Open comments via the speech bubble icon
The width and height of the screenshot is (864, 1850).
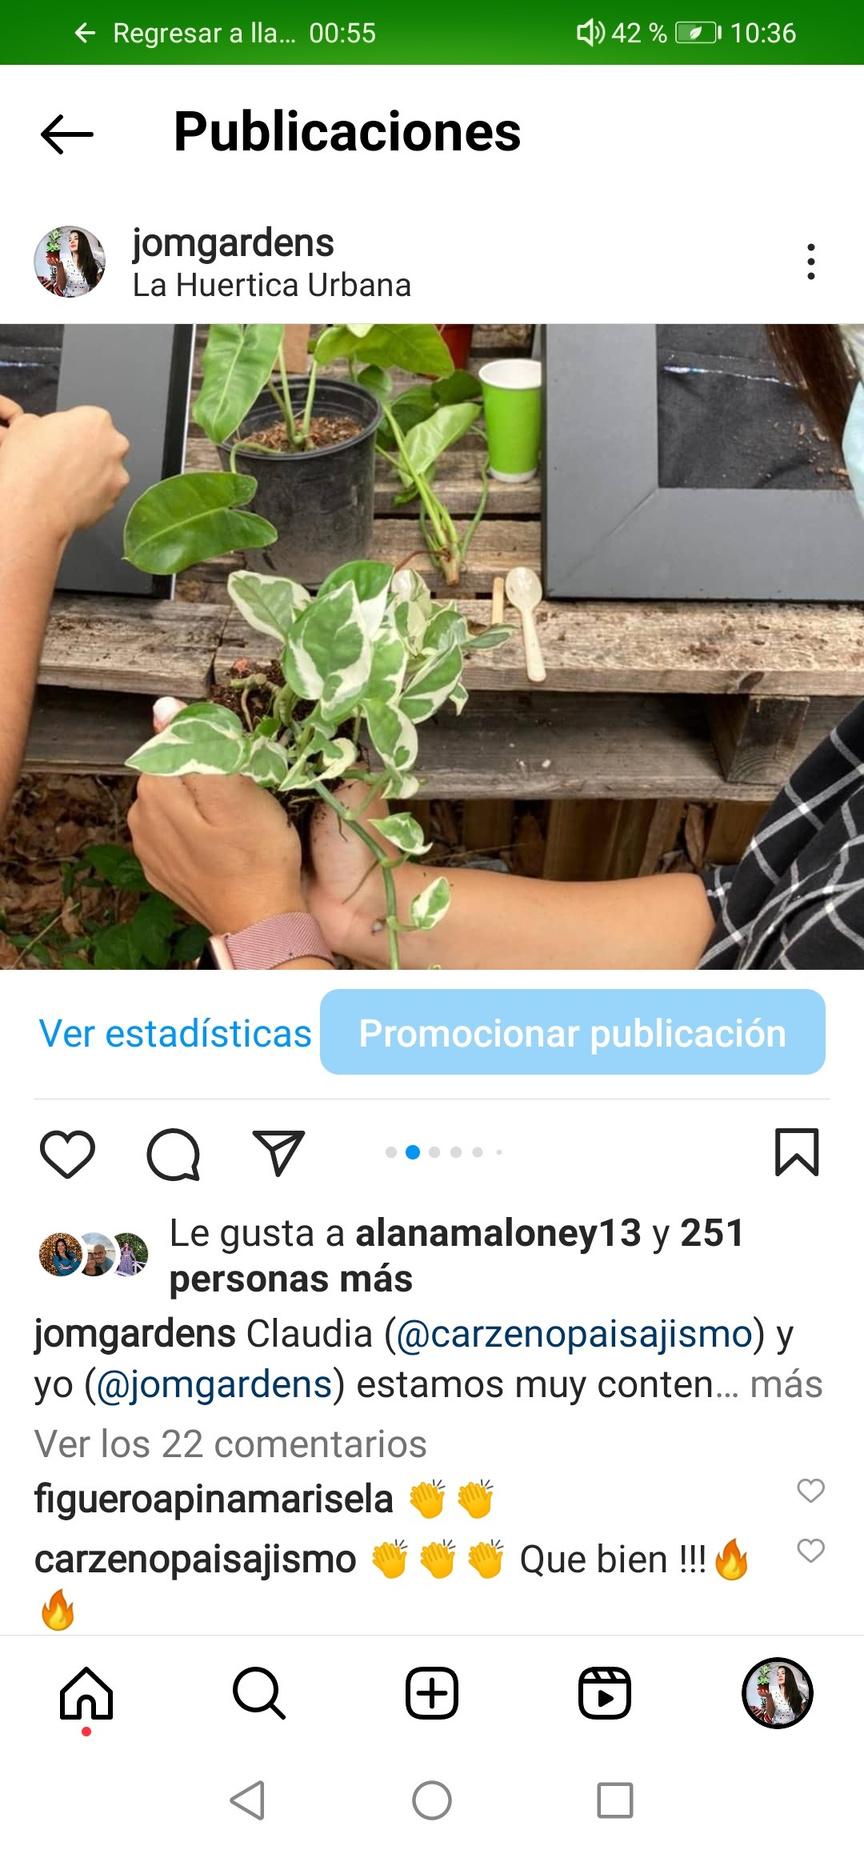pyautogui.click(x=173, y=1155)
